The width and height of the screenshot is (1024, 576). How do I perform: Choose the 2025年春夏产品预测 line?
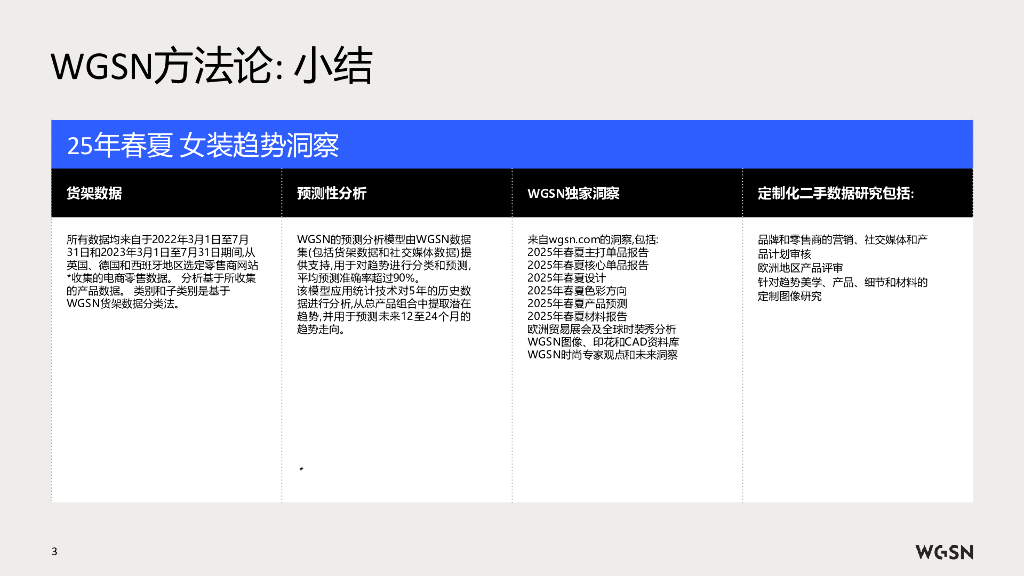pyautogui.click(x=577, y=303)
